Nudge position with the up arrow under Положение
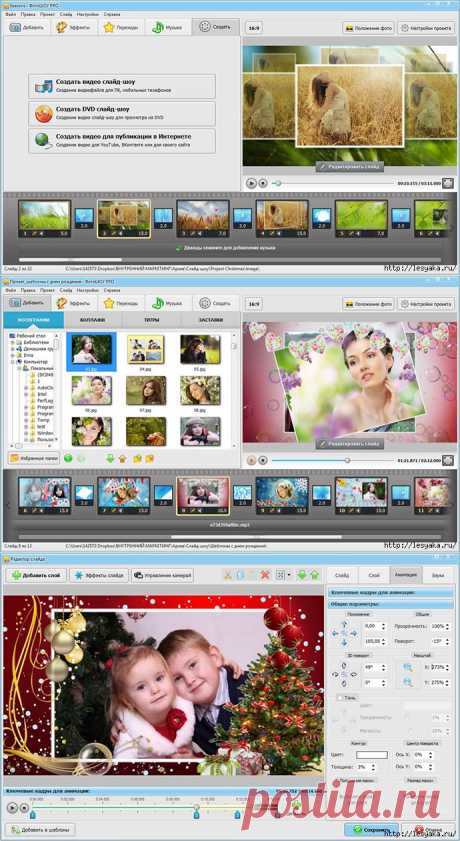The image size is (460, 841). (344, 624)
